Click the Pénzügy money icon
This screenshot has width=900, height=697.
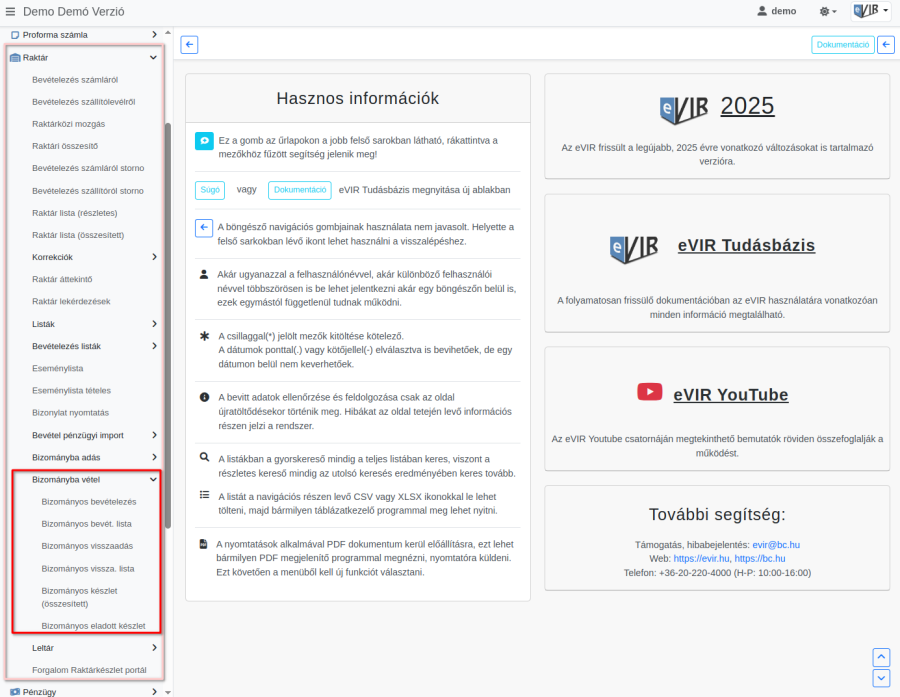point(15,692)
